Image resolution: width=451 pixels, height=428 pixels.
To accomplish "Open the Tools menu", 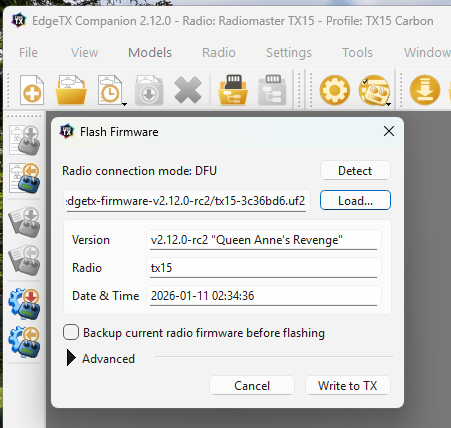I will coord(357,53).
